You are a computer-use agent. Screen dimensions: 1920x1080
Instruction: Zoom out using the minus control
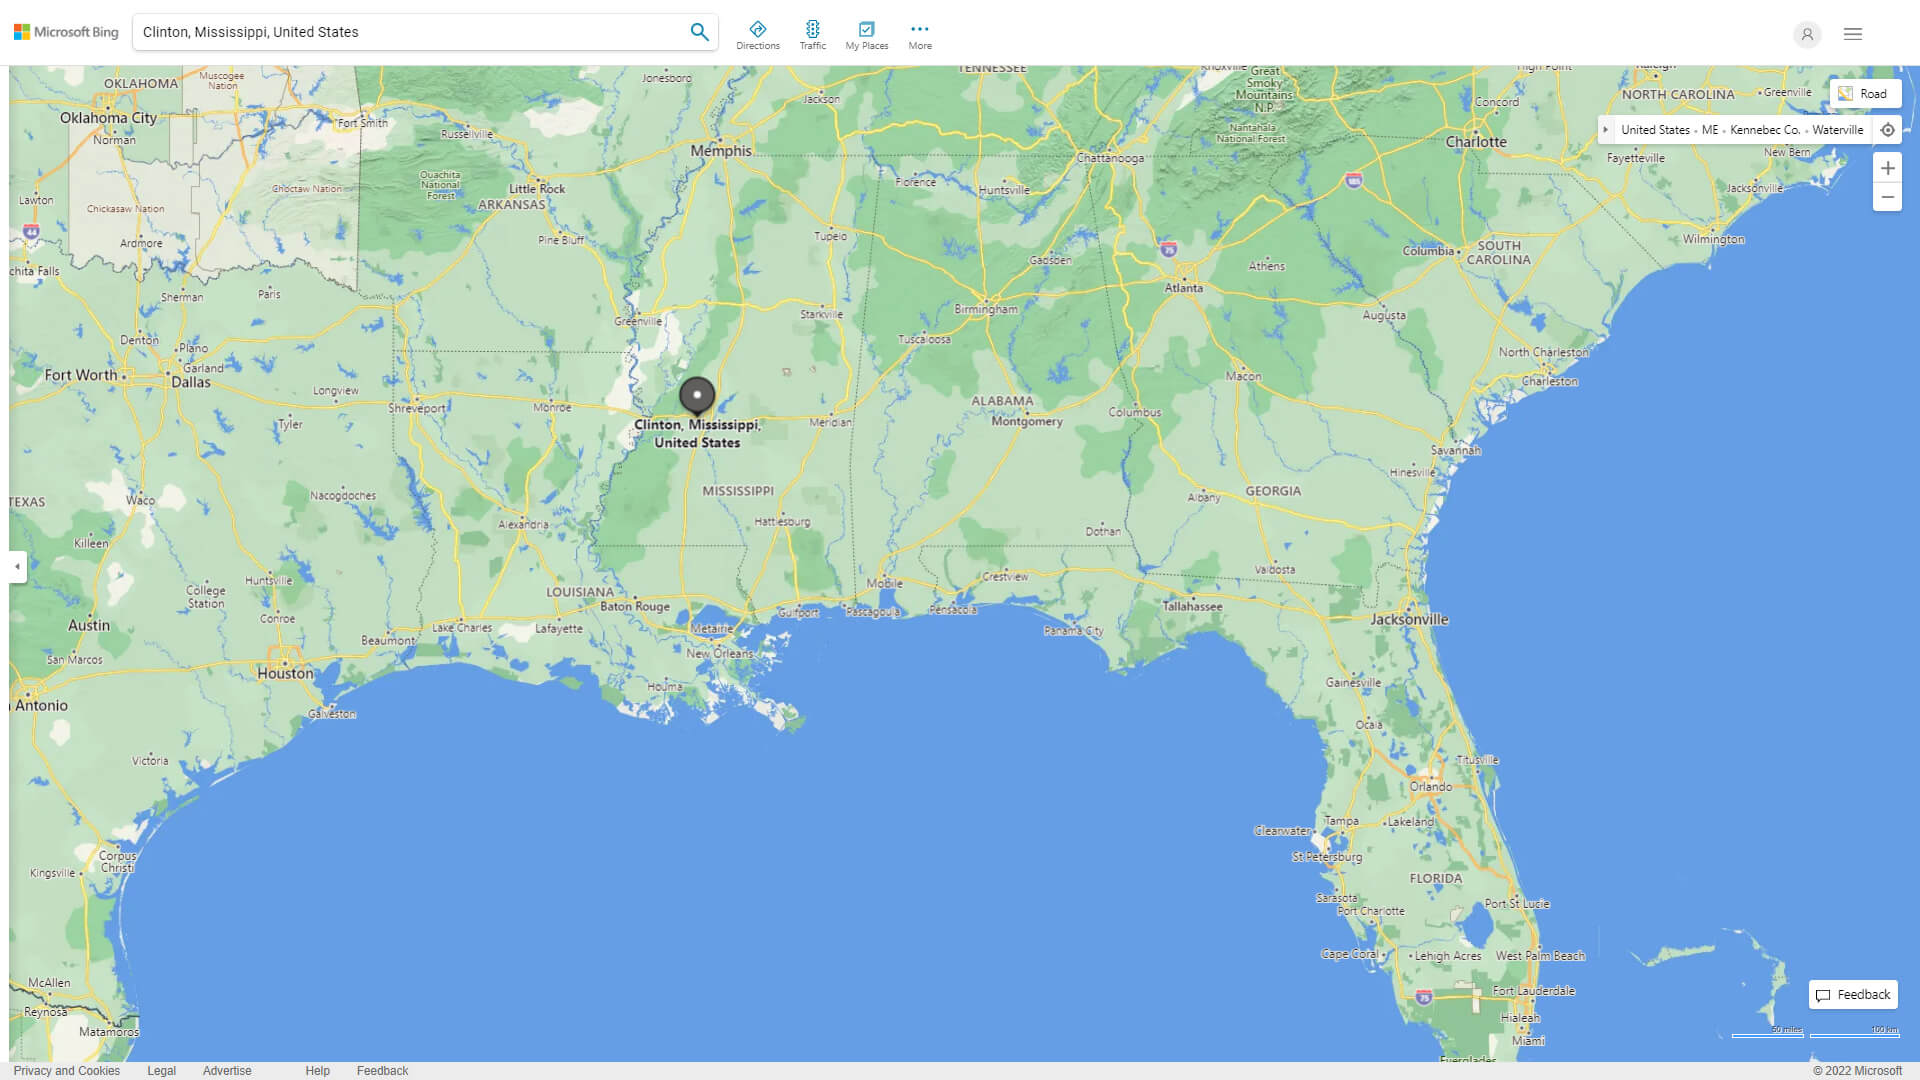click(x=1888, y=197)
